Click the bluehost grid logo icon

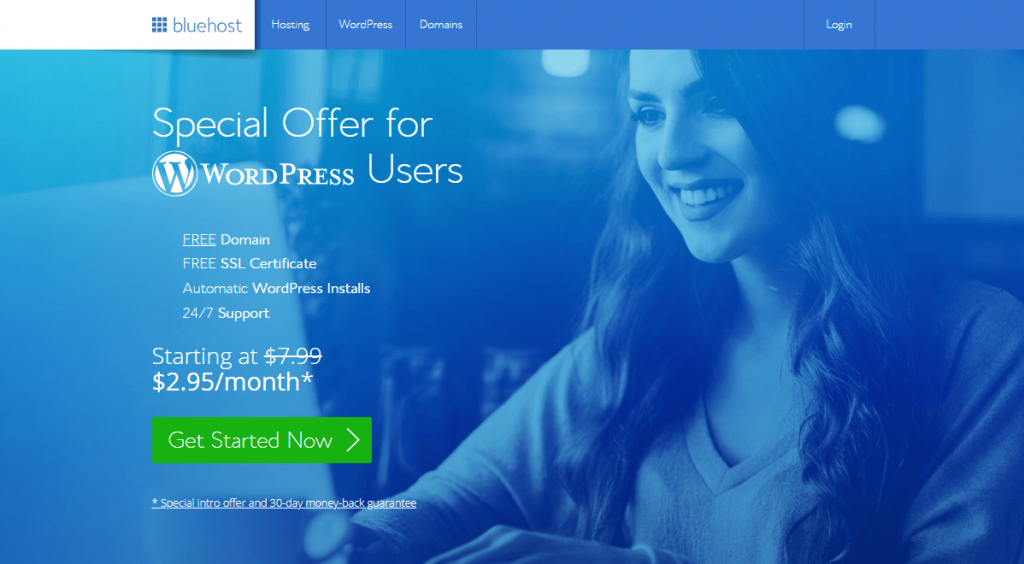[x=159, y=25]
